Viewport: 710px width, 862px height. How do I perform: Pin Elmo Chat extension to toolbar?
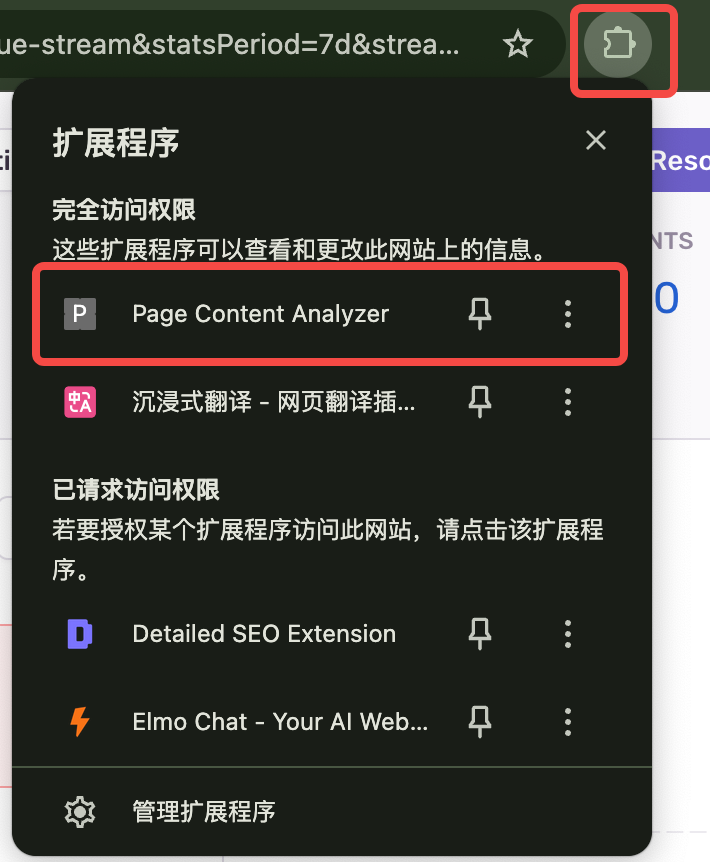tap(480, 722)
